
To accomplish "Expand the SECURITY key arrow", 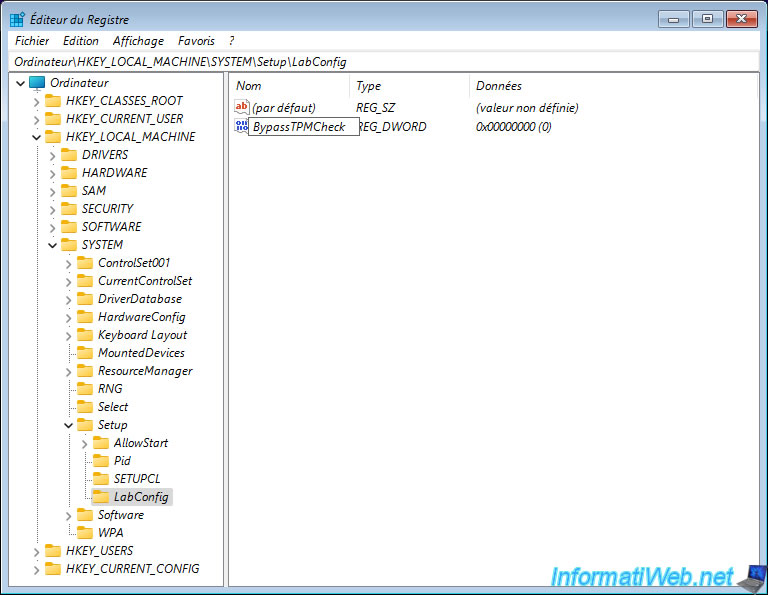I will (x=52, y=210).
